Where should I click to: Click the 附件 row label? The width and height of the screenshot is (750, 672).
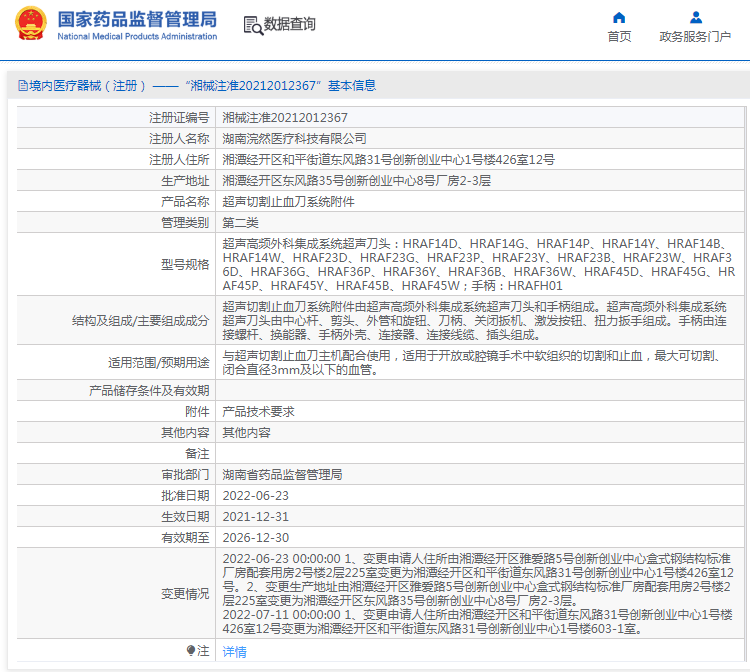pyautogui.click(x=197, y=411)
